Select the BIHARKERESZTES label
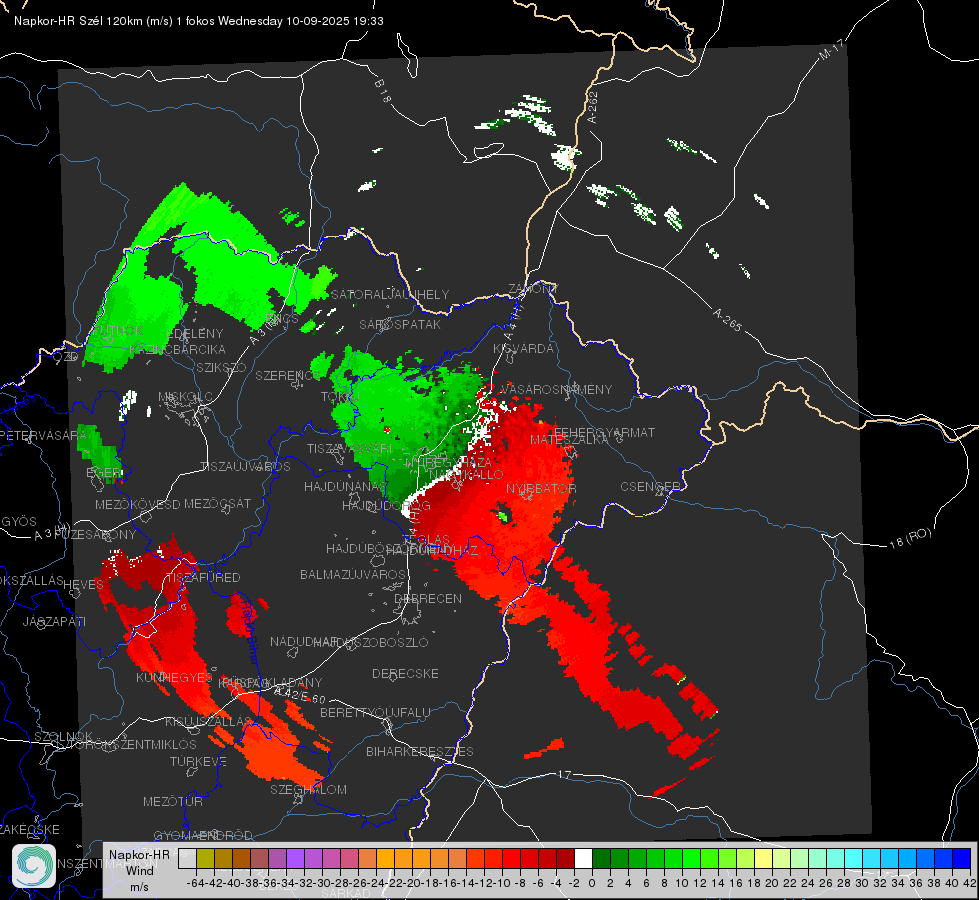The height and width of the screenshot is (900, 979). point(420,751)
